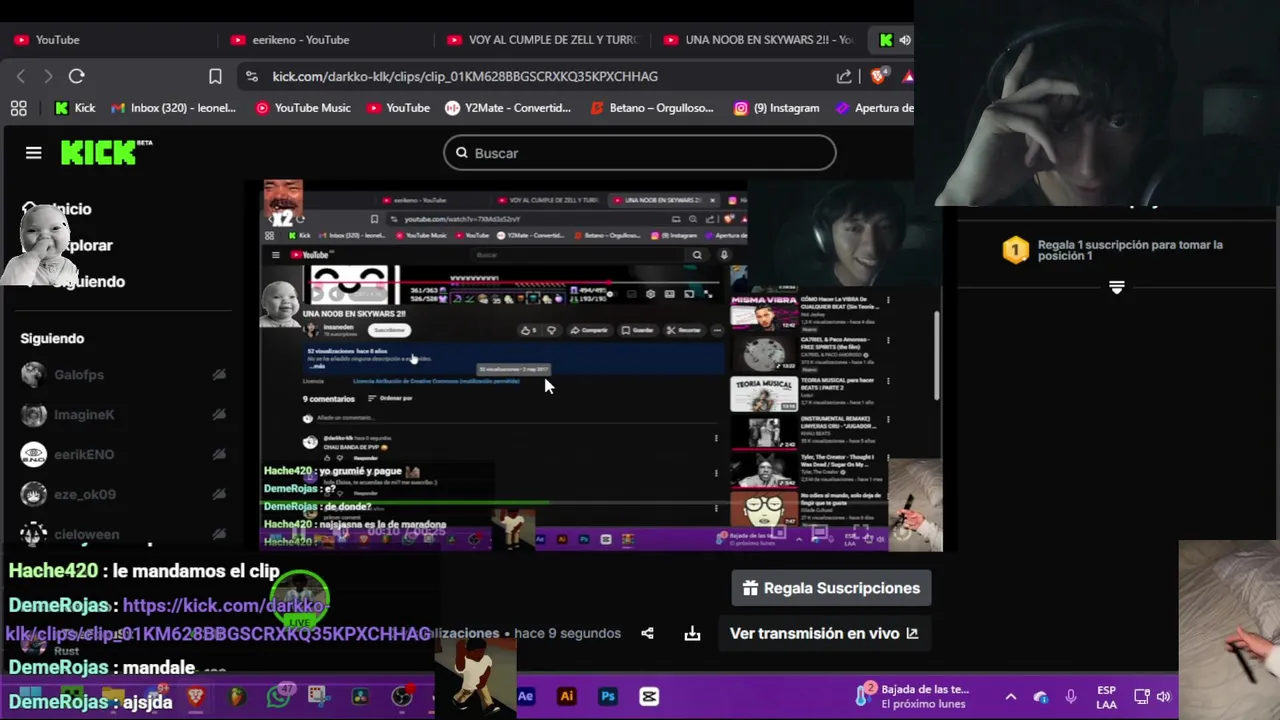
Task: Focus the Buscar search field
Action: 640,153
